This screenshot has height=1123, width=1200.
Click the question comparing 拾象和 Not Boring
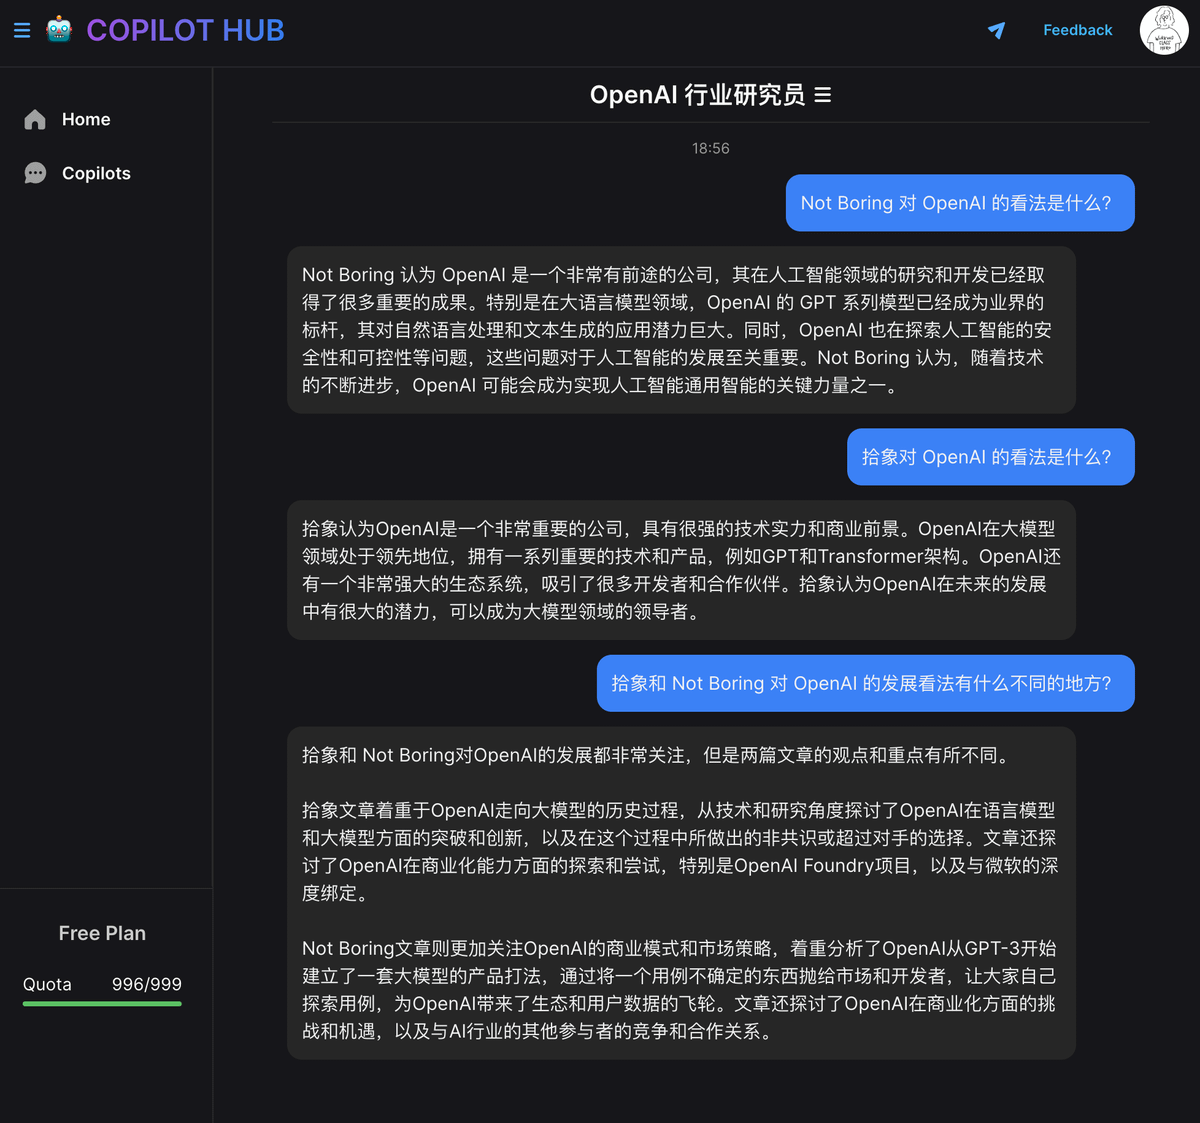(865, 683)
